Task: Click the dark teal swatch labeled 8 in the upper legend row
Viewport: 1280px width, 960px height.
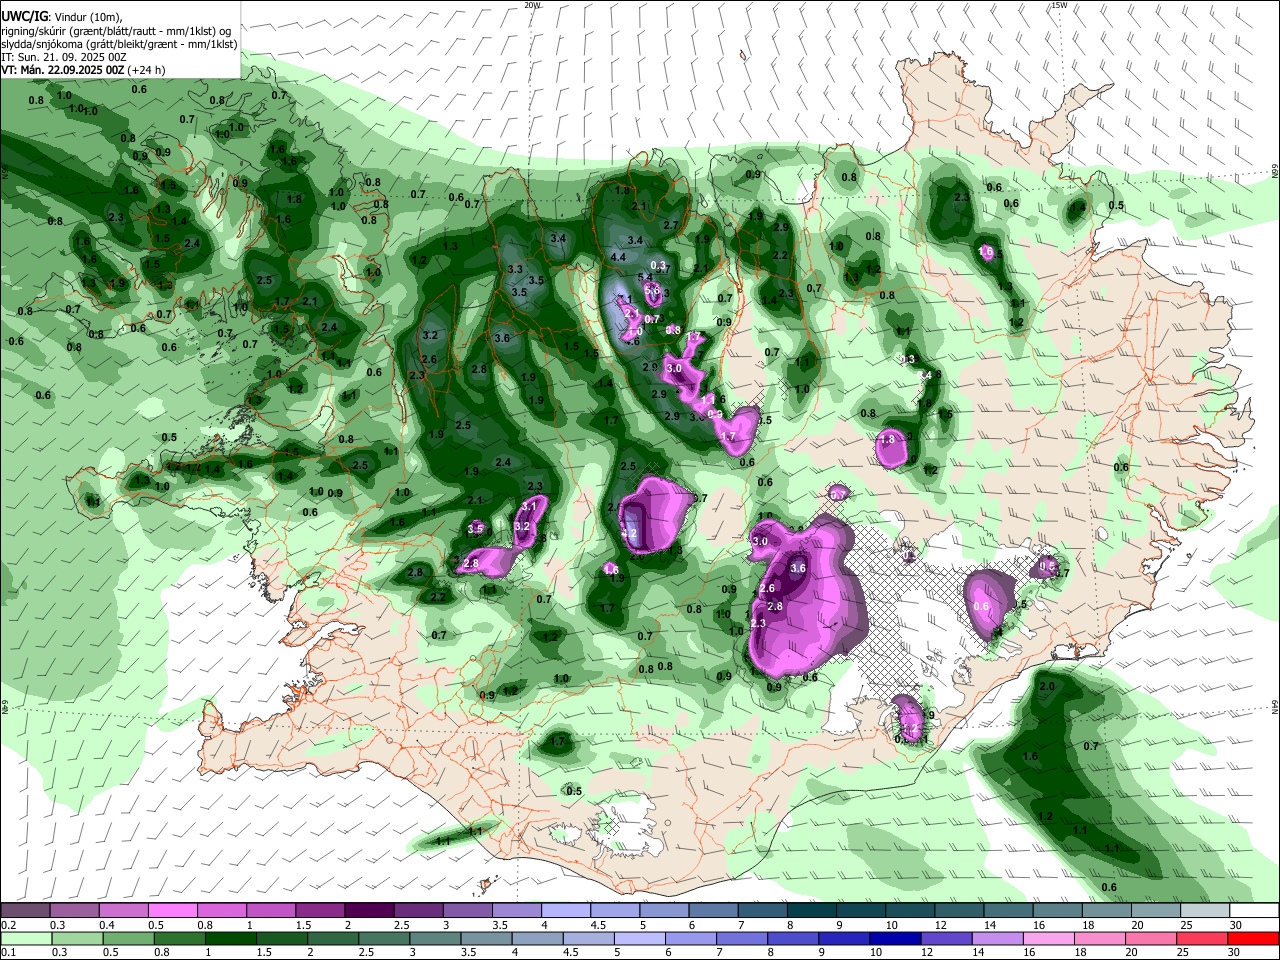Action: 812,911
